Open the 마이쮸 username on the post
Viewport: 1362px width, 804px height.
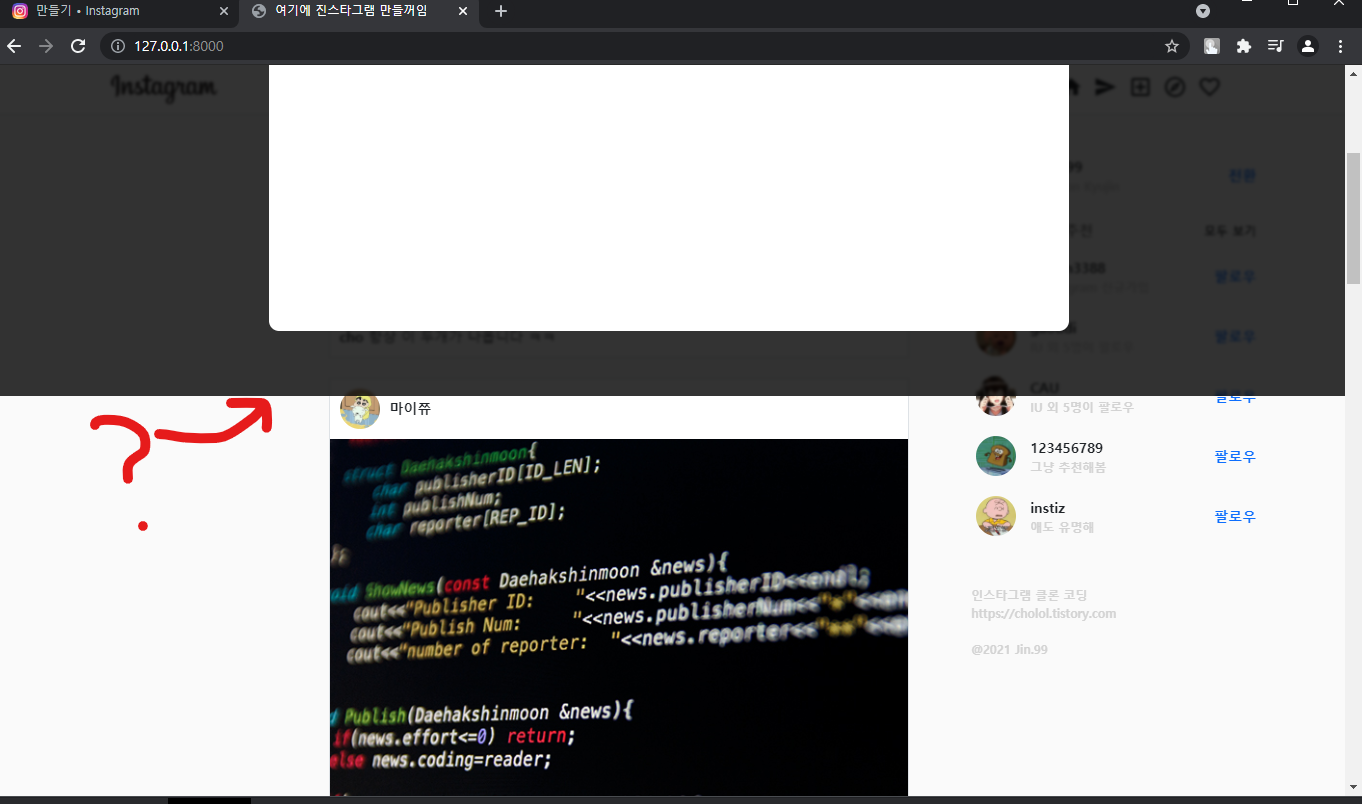coord(410,408)
